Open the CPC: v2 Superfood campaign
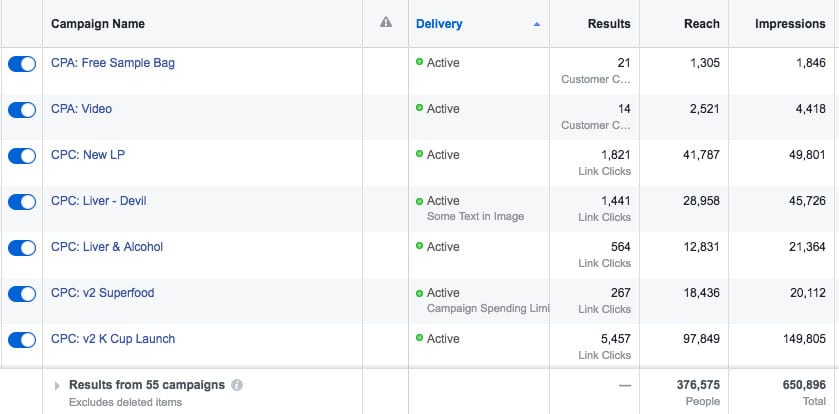Screen dimensions: 839x414 (102, 293)
